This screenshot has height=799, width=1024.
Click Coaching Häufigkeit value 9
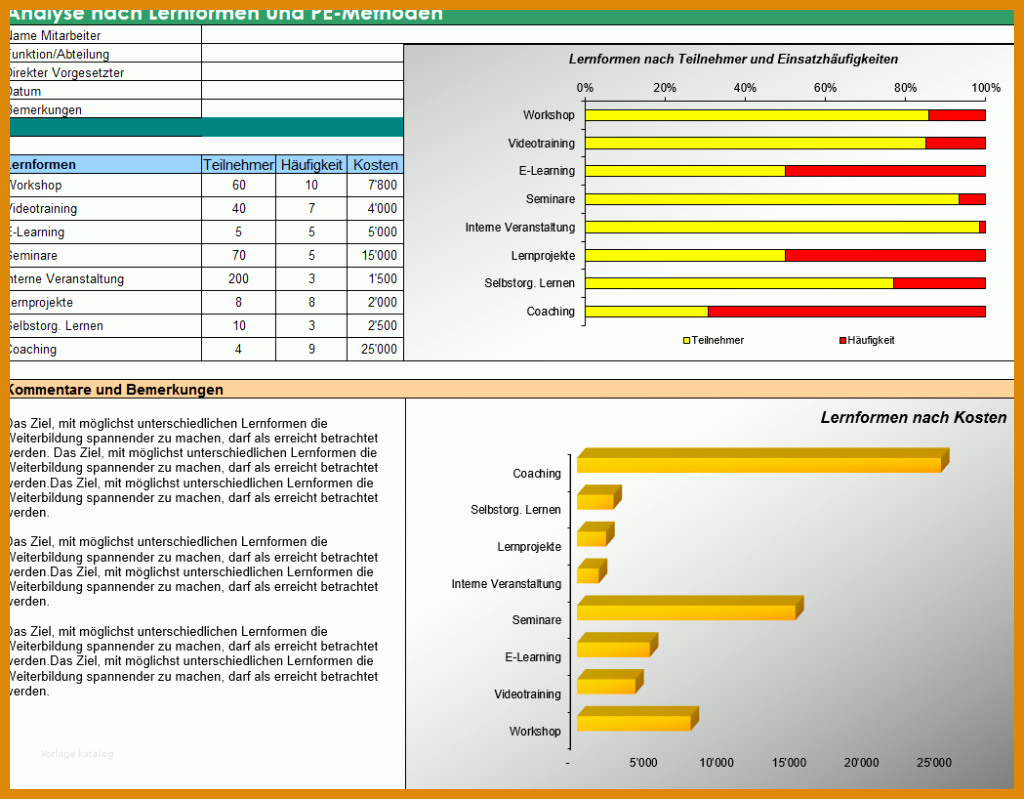click(312, 350)
